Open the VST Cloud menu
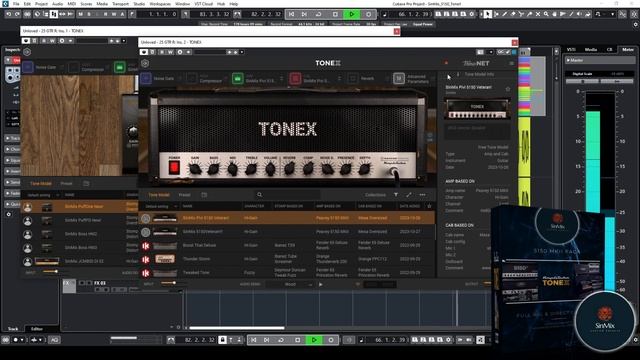 tap(203, 4)
